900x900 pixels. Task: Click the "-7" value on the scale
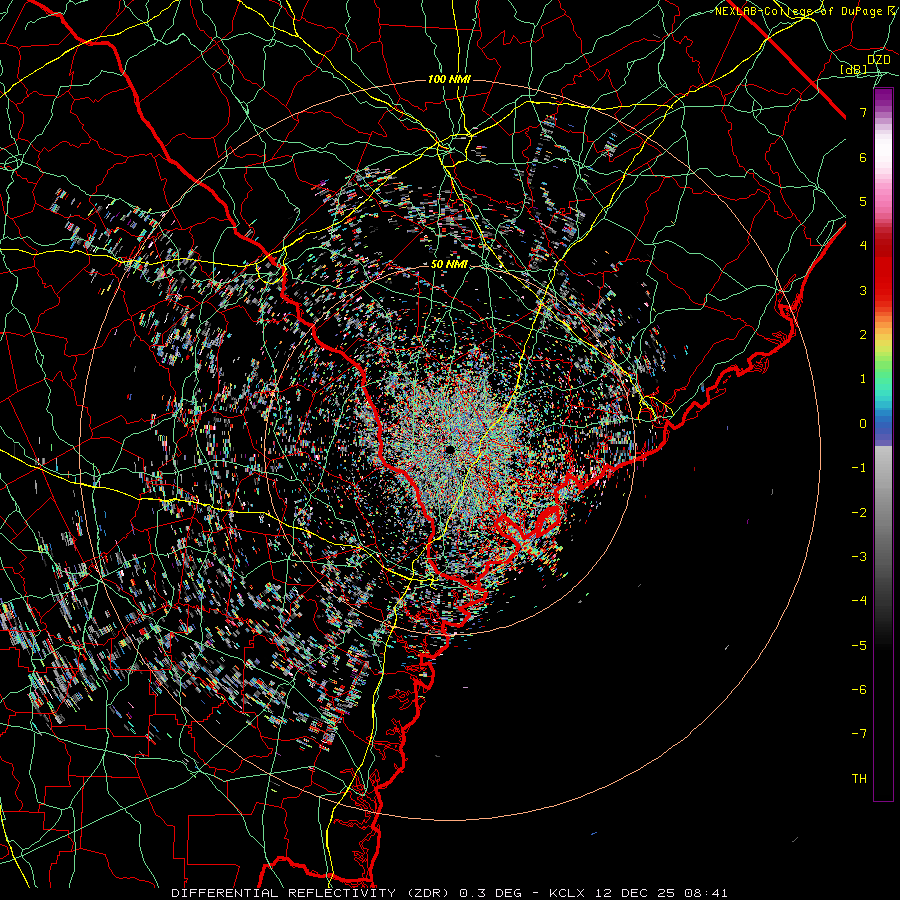(859, 734)
